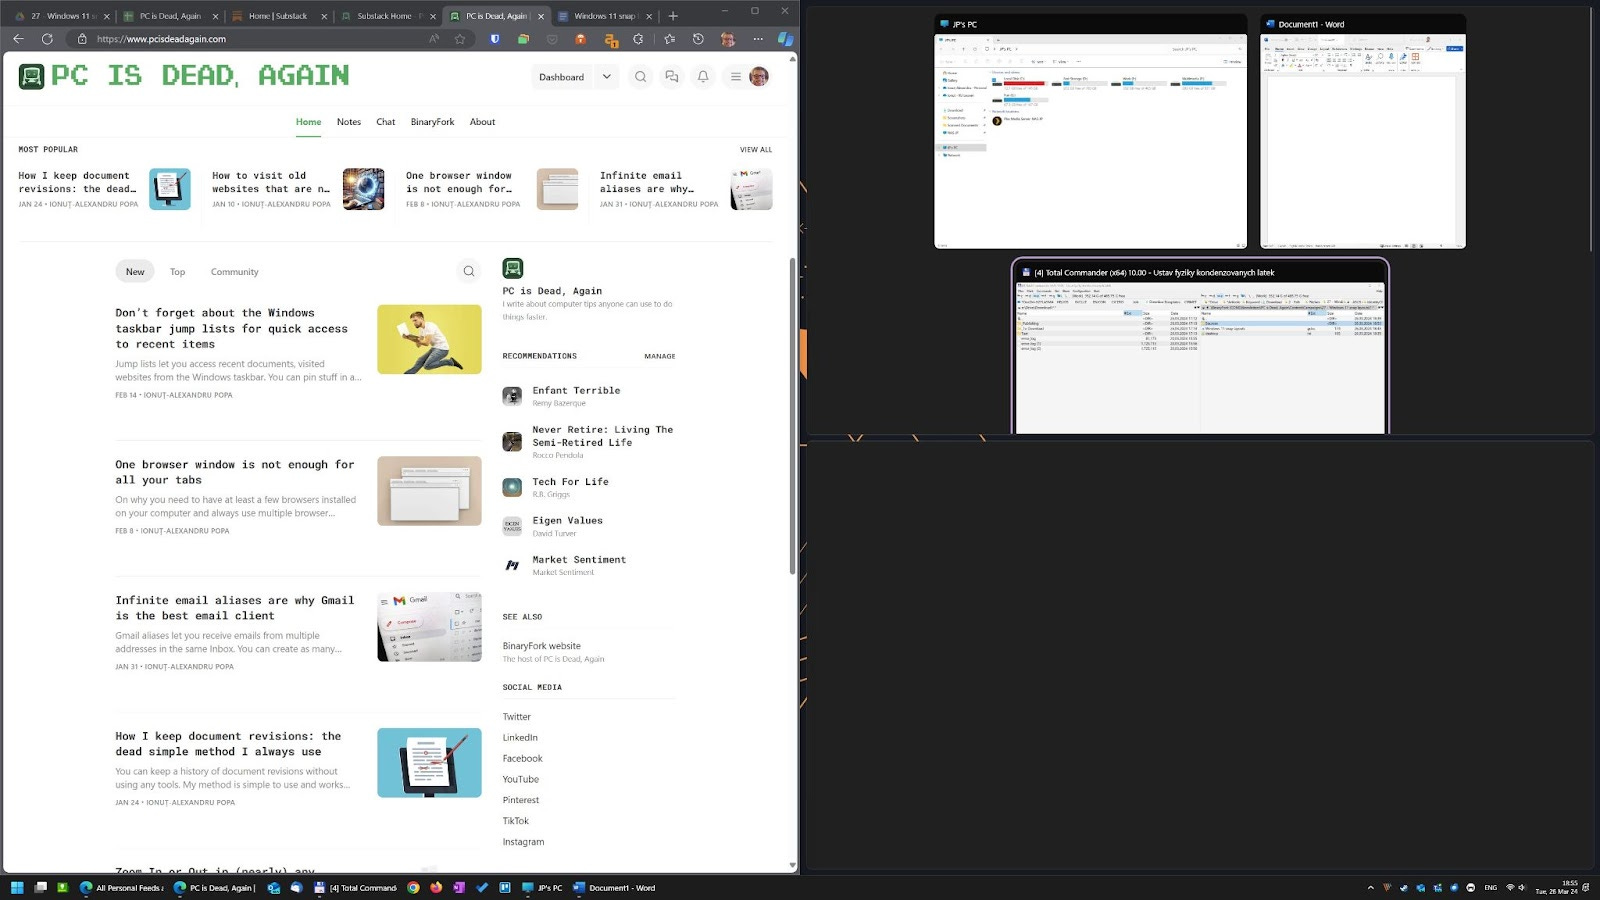Click the volume speaker icon in the tray
Screen dimensions: 1600x900
coord(1522,887)
